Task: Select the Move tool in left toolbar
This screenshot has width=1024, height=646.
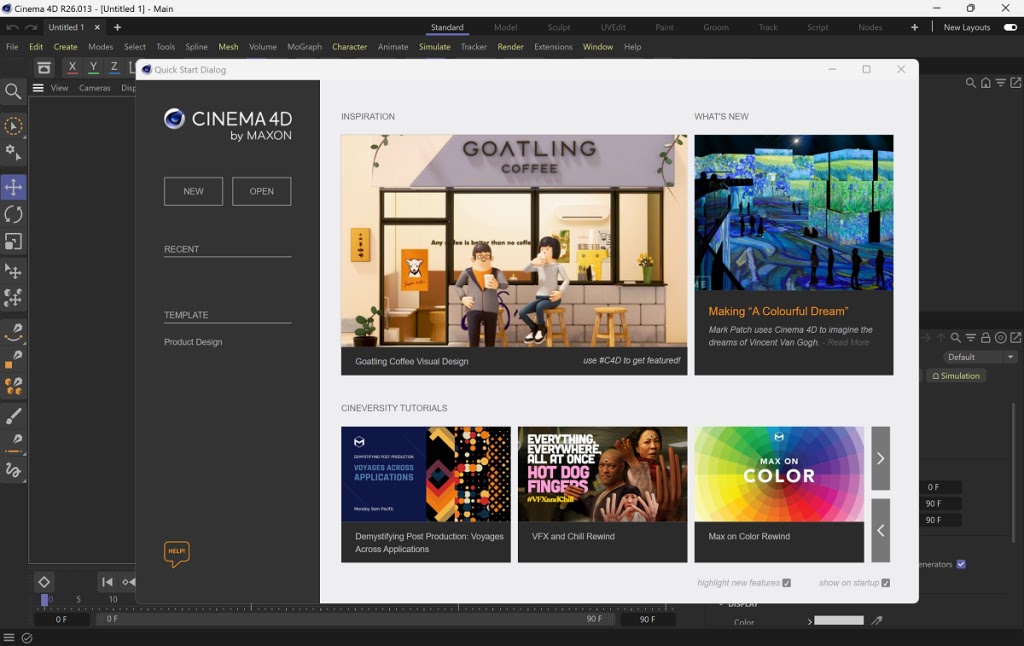Action: 13,187
